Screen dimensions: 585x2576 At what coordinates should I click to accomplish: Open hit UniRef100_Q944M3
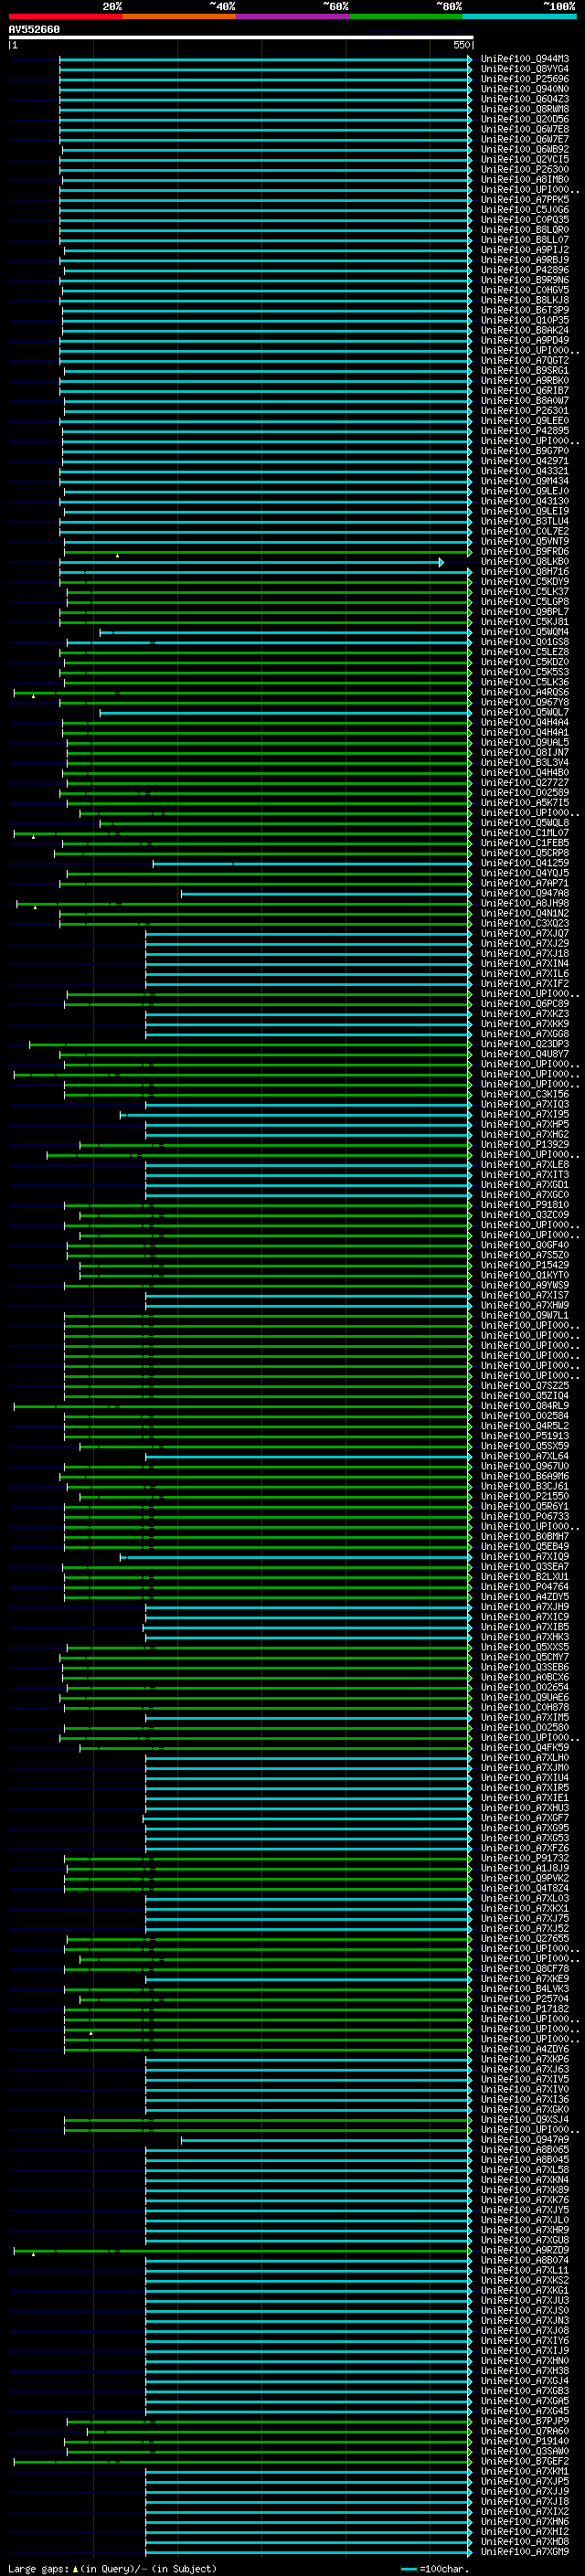[525, 59]
